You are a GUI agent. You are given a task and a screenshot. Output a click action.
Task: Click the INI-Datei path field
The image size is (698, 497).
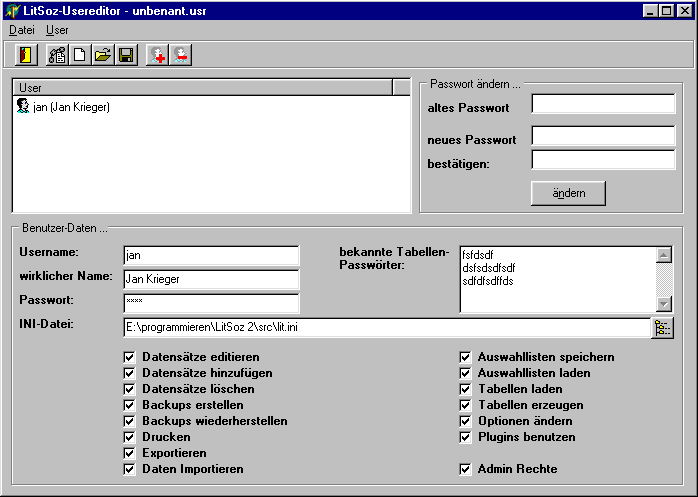(387, 328)
